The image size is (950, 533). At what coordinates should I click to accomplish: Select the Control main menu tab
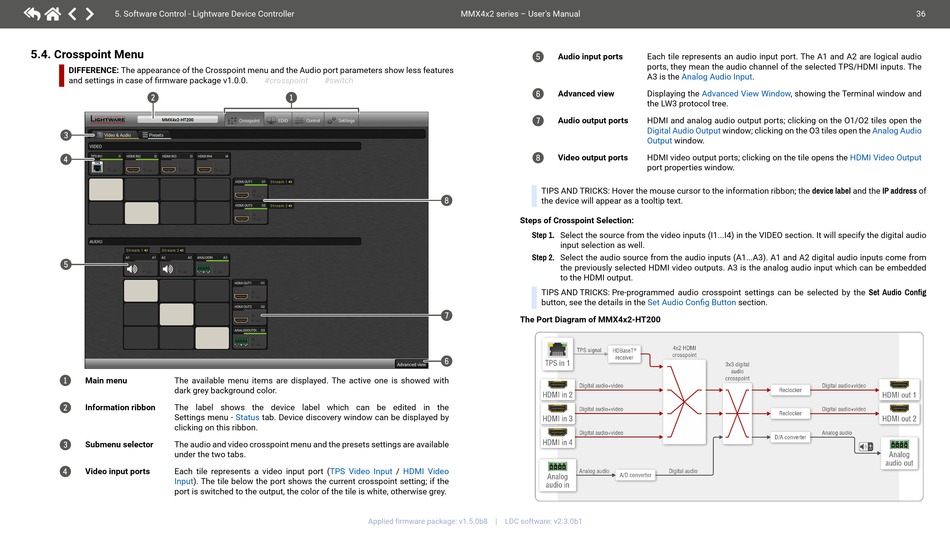click(x=308, y=120)
